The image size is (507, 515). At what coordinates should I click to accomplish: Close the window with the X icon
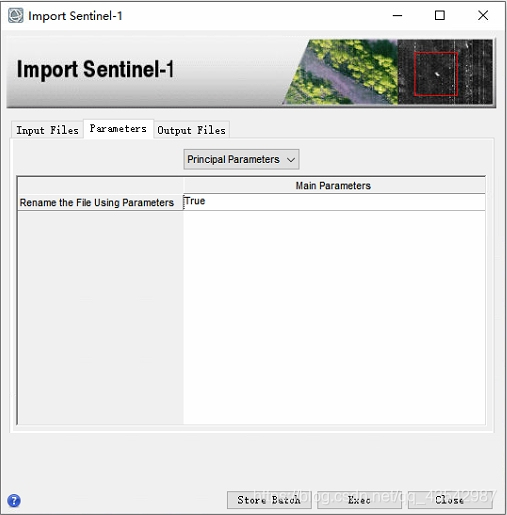click(x=483, y=15)
